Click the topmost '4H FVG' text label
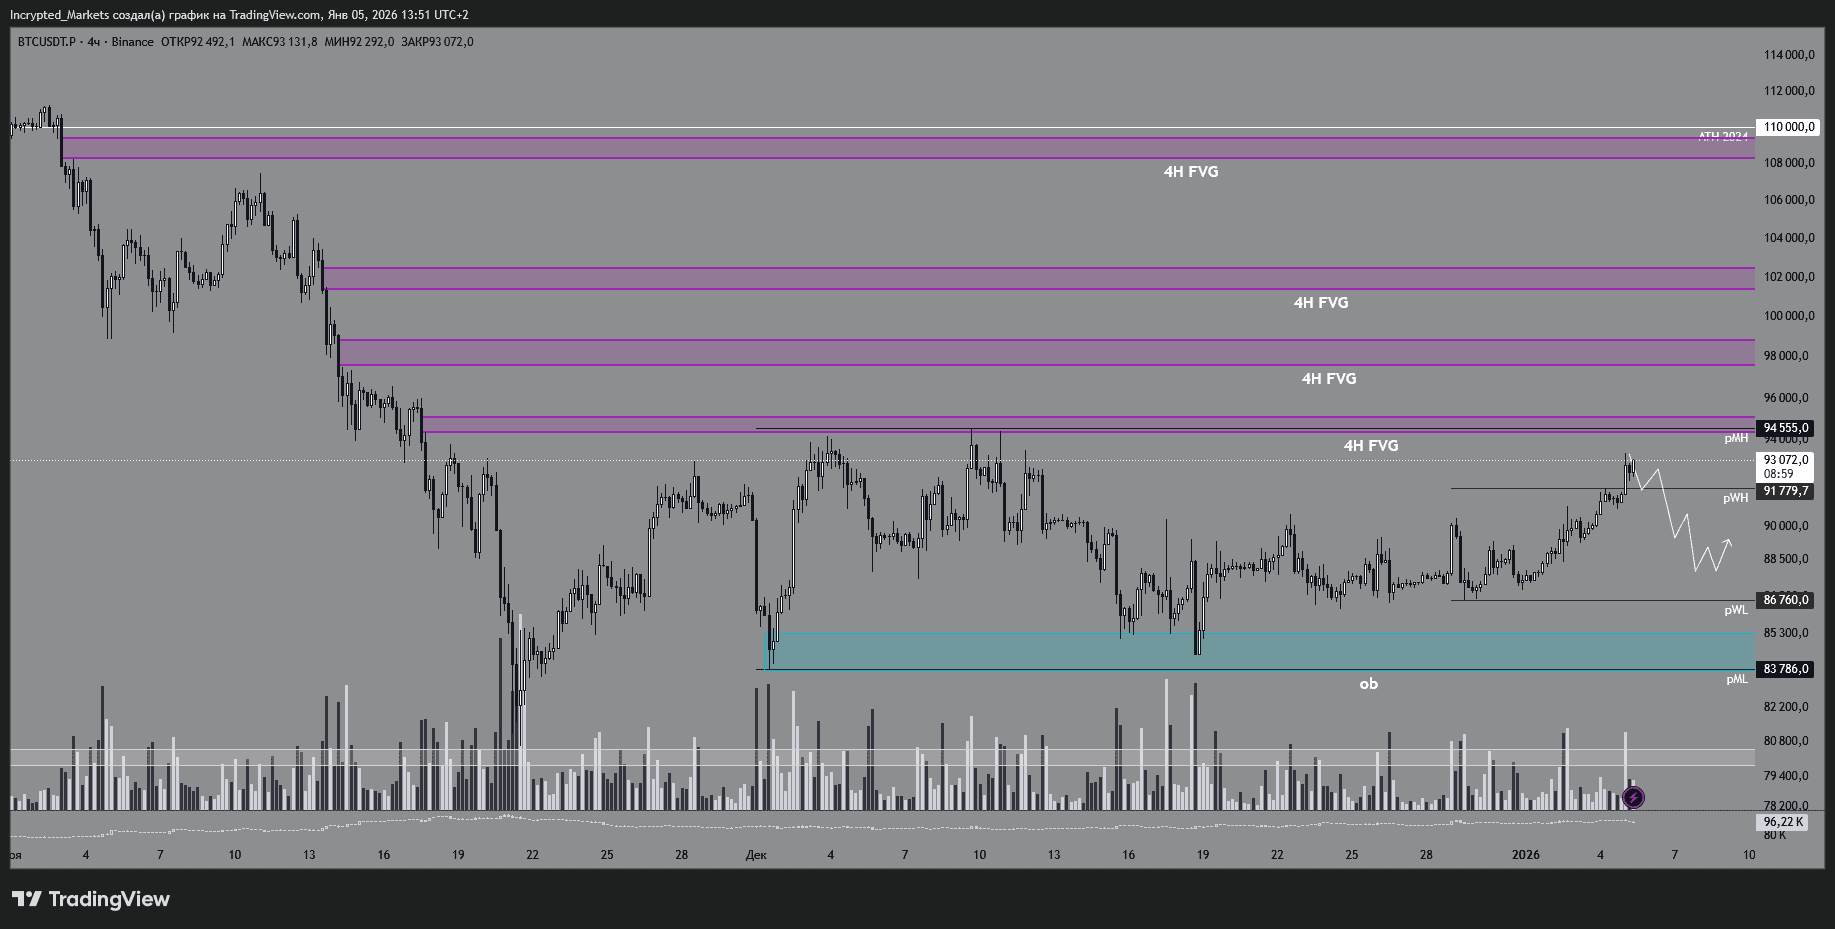 pyautogui.click(x=1190, y=172)
